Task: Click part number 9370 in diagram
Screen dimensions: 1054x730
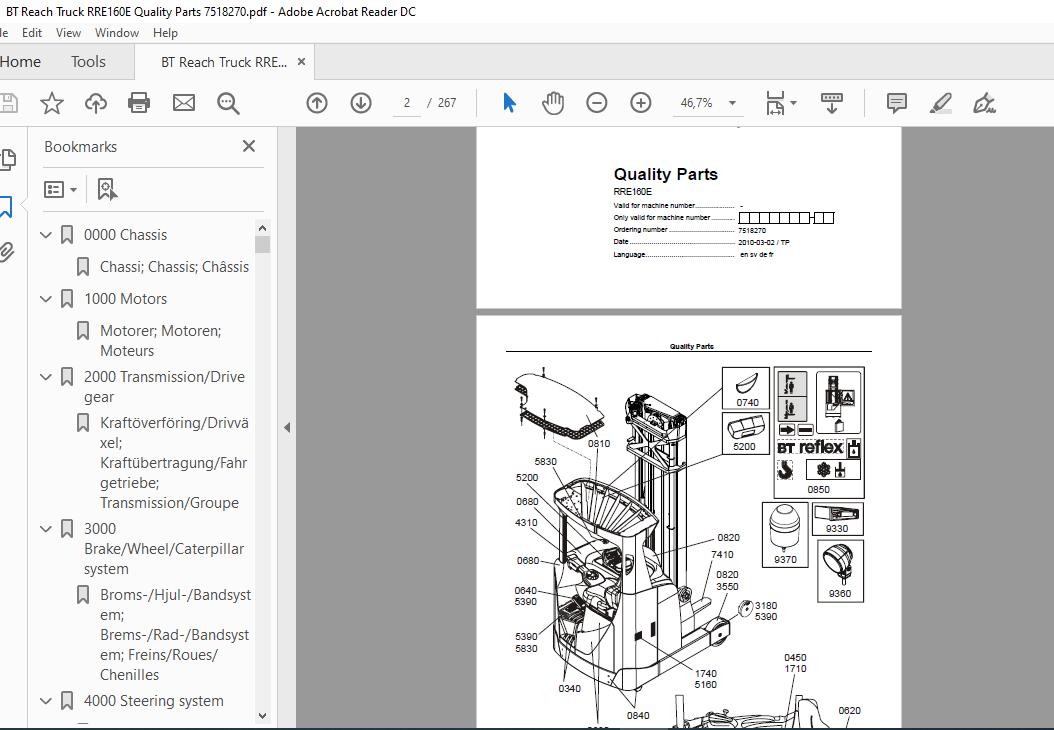Action: coord(785,559)
